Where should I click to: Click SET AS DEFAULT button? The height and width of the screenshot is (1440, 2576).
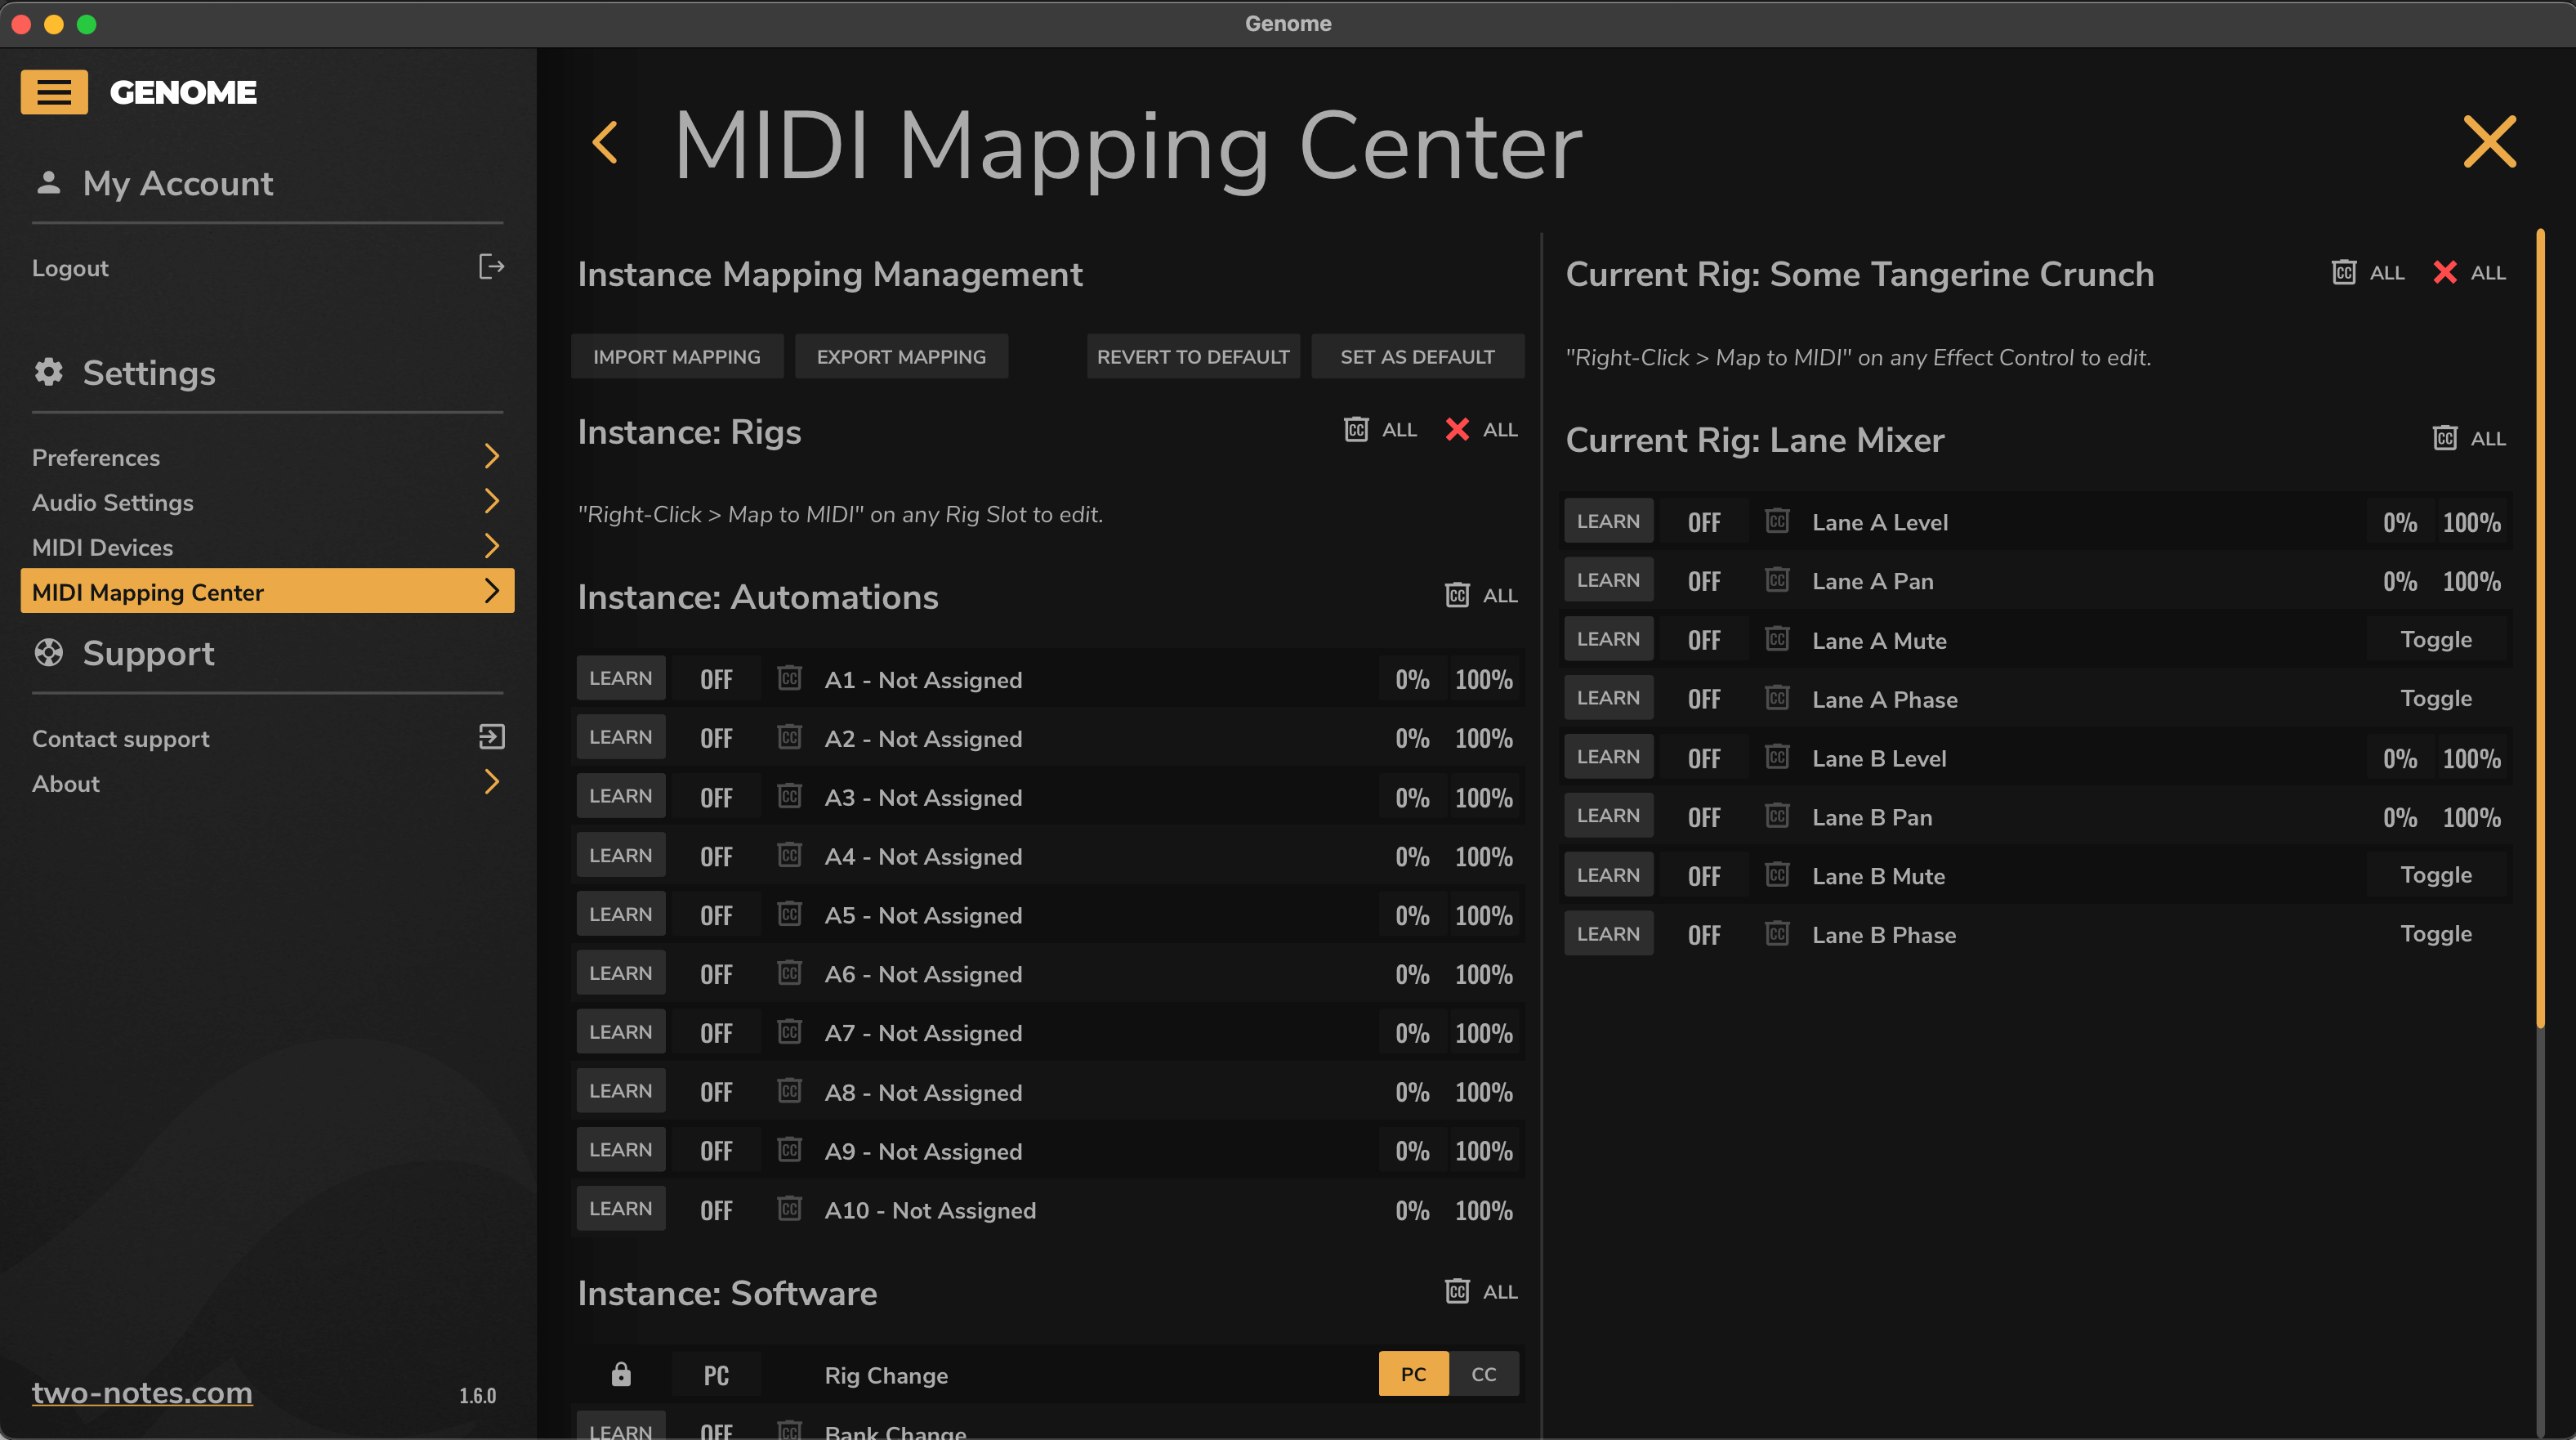[x=1417, y=356]
